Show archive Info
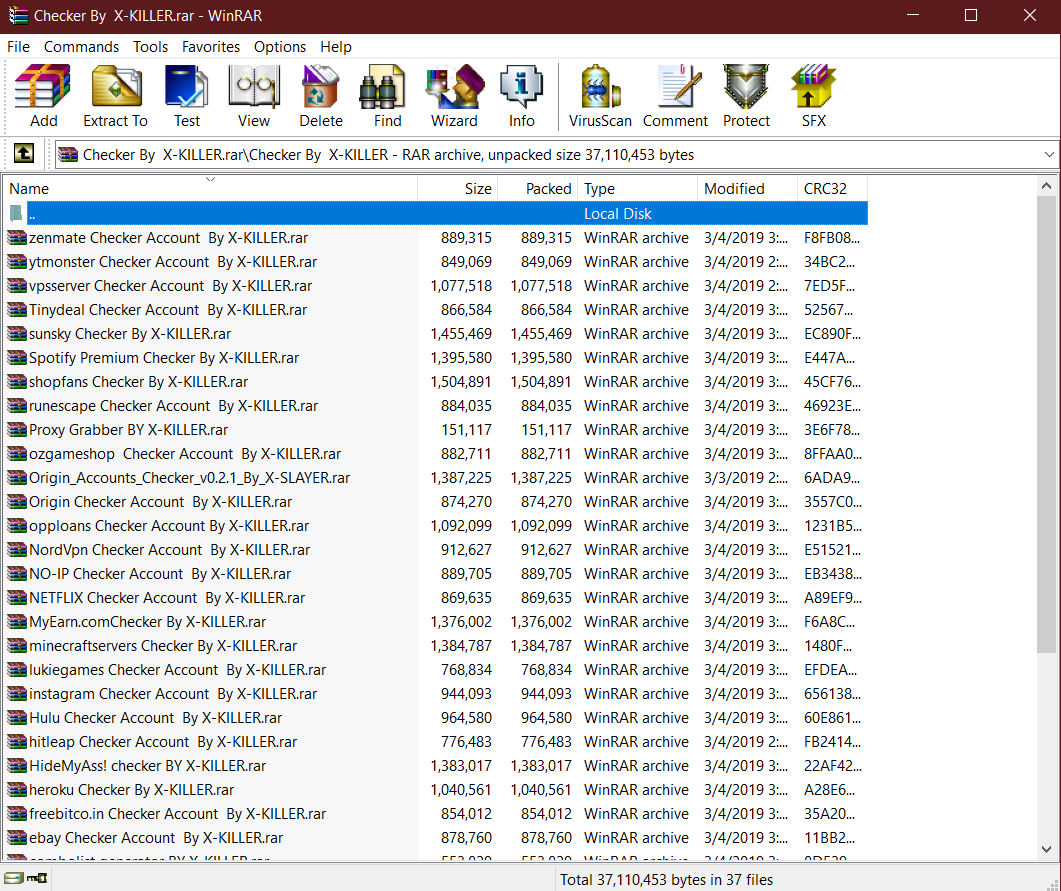This screenshot has height=891, width=1061. point(521,96)
